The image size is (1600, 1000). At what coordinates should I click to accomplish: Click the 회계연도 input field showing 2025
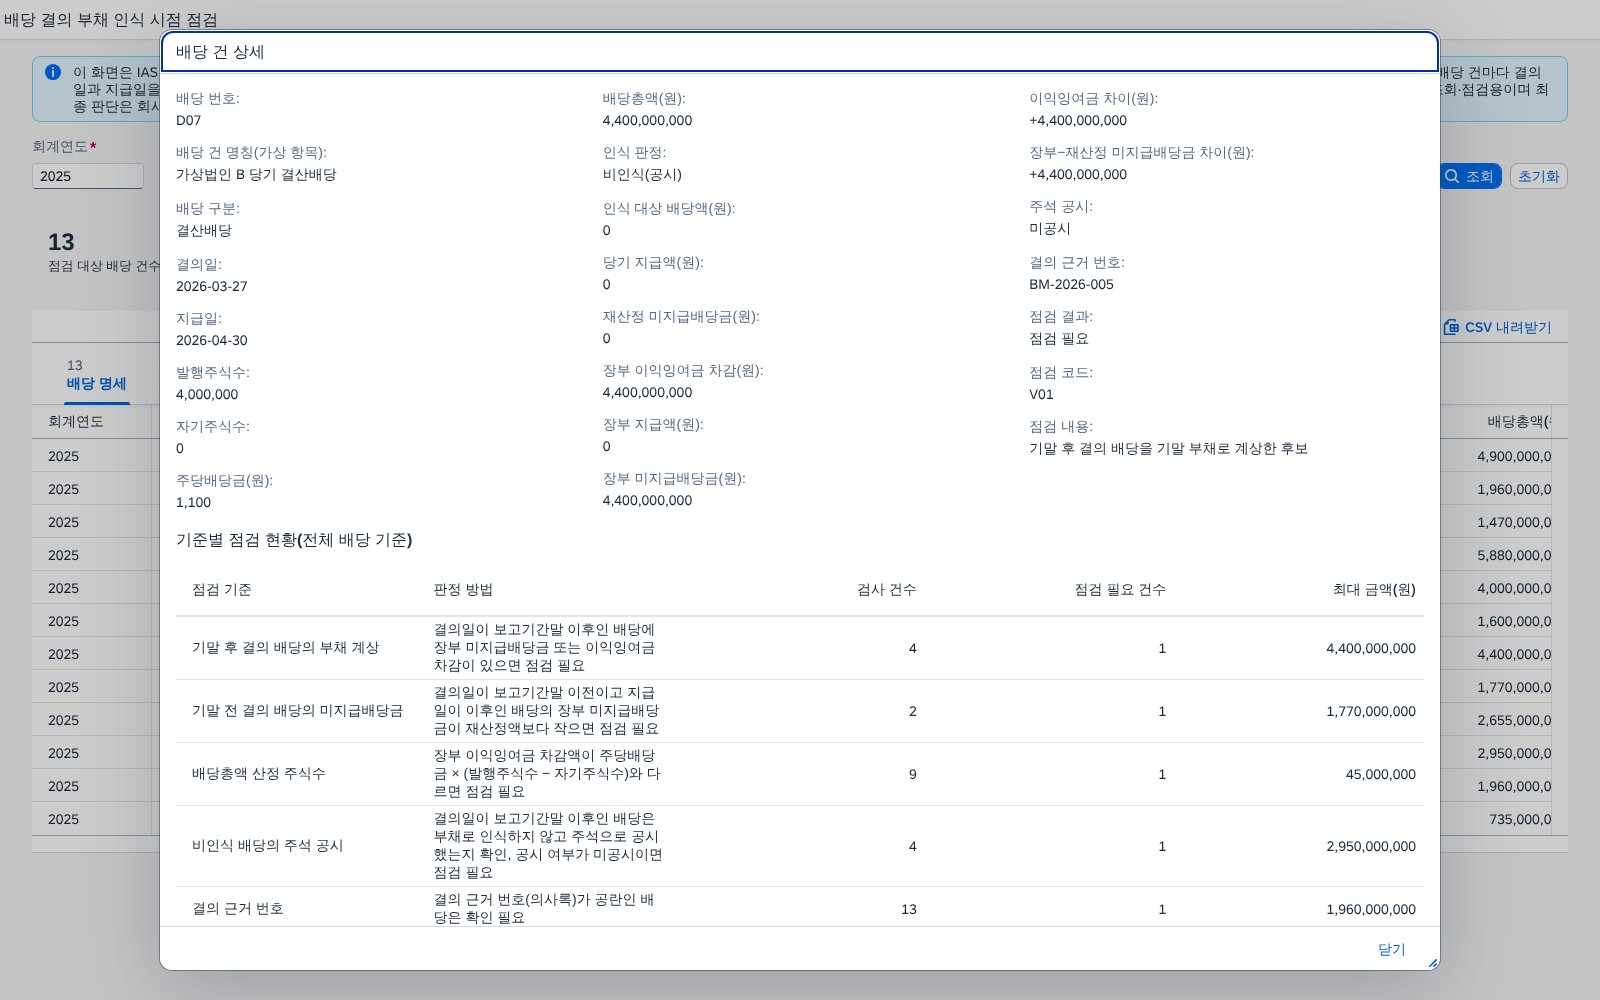(88, 176)
